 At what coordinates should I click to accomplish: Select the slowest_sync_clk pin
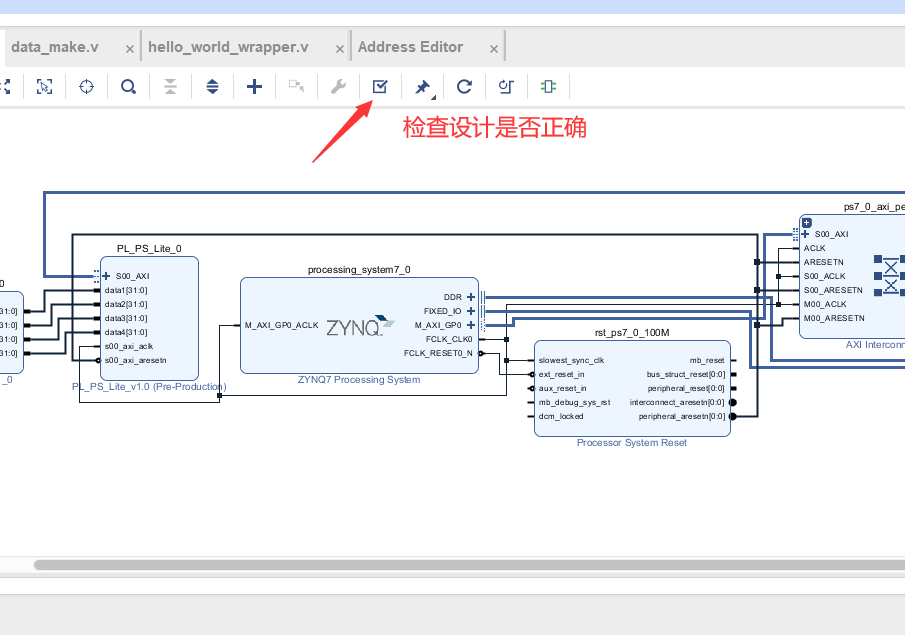[x=571, y=360]
